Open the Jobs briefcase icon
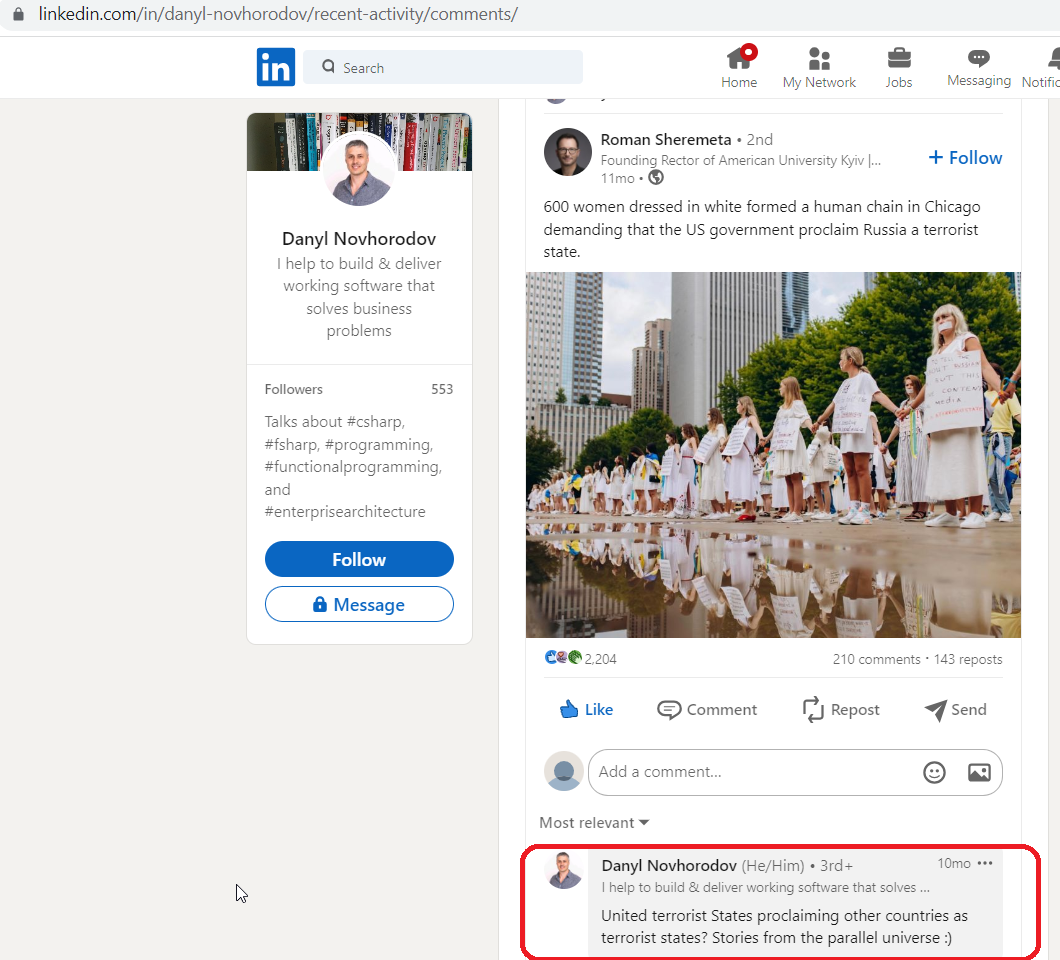This screenshot has width=1060, height=960. click(898, 59)
